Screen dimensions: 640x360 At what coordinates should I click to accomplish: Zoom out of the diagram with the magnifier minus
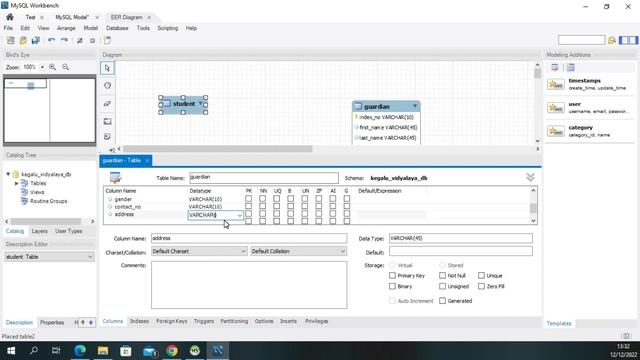coord(65,67)
